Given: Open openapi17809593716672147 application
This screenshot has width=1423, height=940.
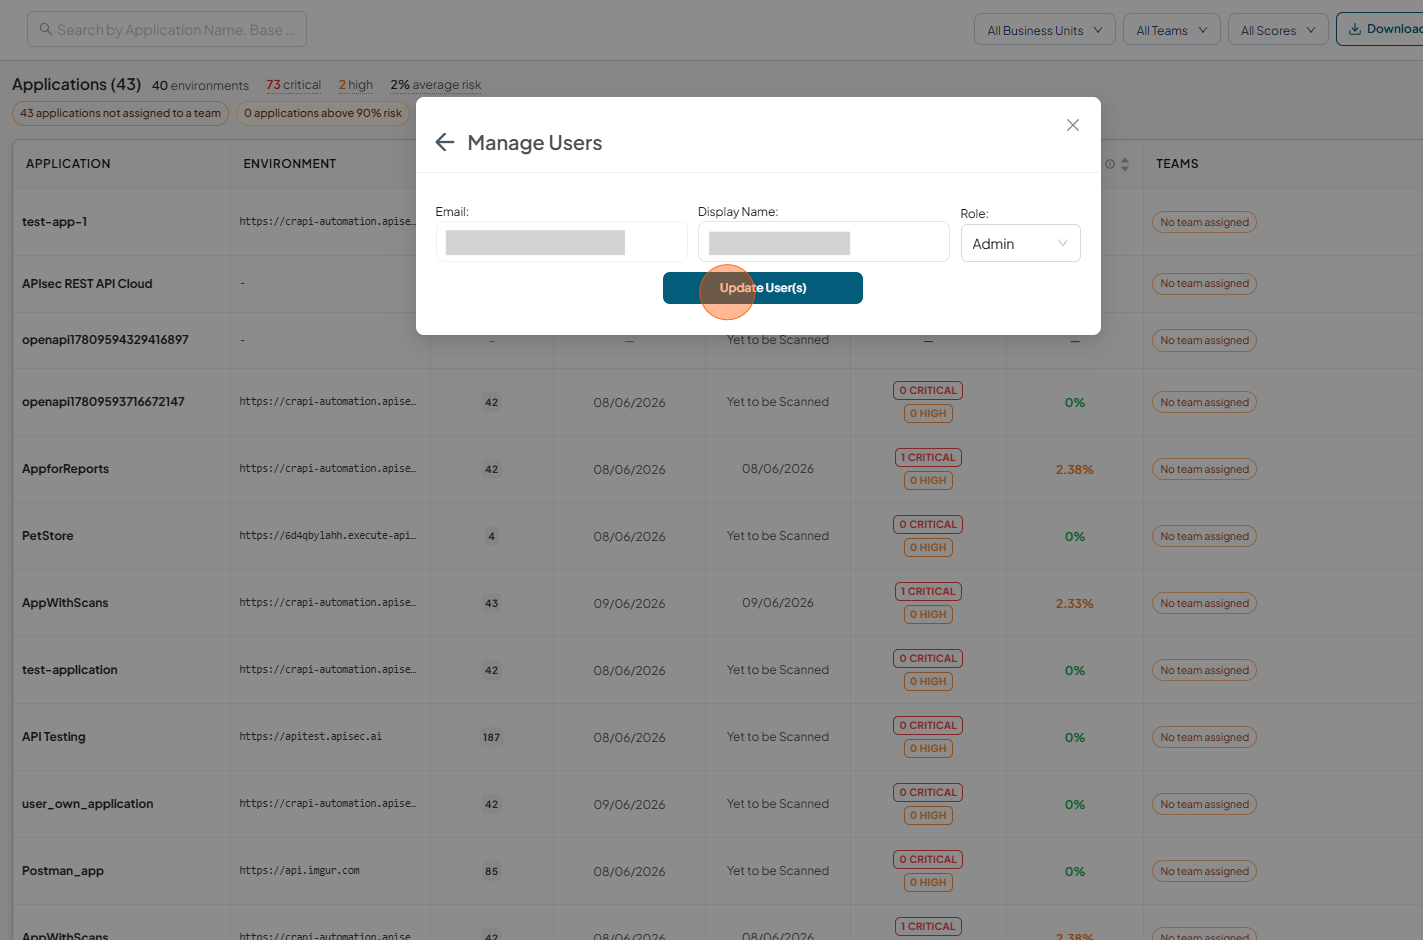Looking at the screenshot, I should coord(103,402).
